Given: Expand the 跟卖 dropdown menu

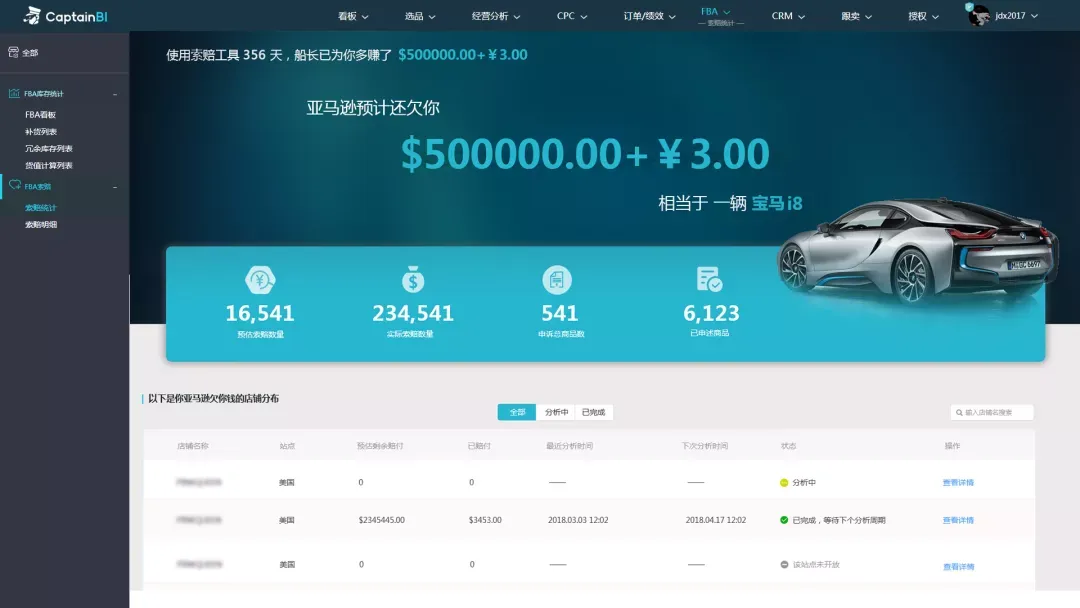Looking at the screenshot, I should (x=856, y=16).
